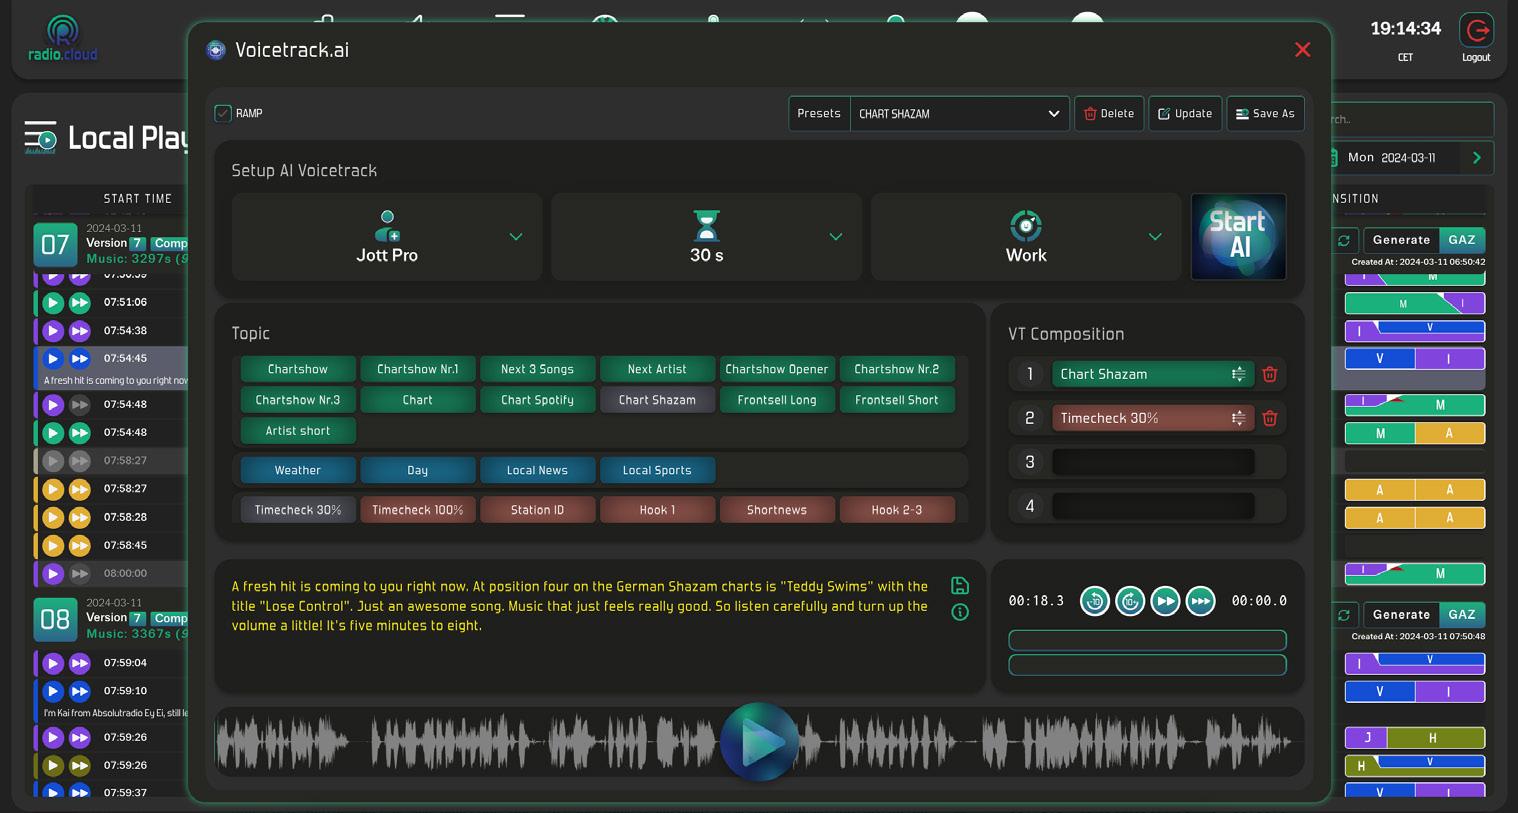1518x813 pixels.
Task: Click the triple-arrow fast forward button
Action: point(1200,601)
